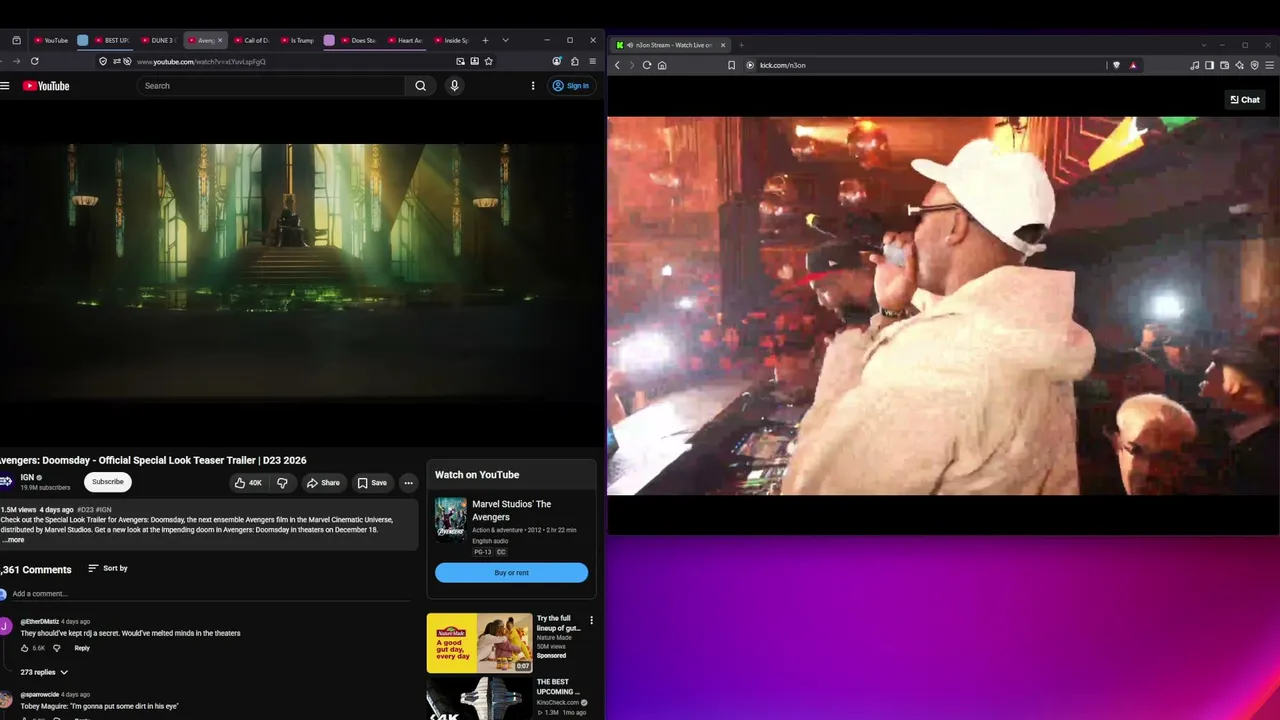The height and width of the screenshot is (720, 1280).
Task: Open more actions menu beside Save
Action: [408, 483]
